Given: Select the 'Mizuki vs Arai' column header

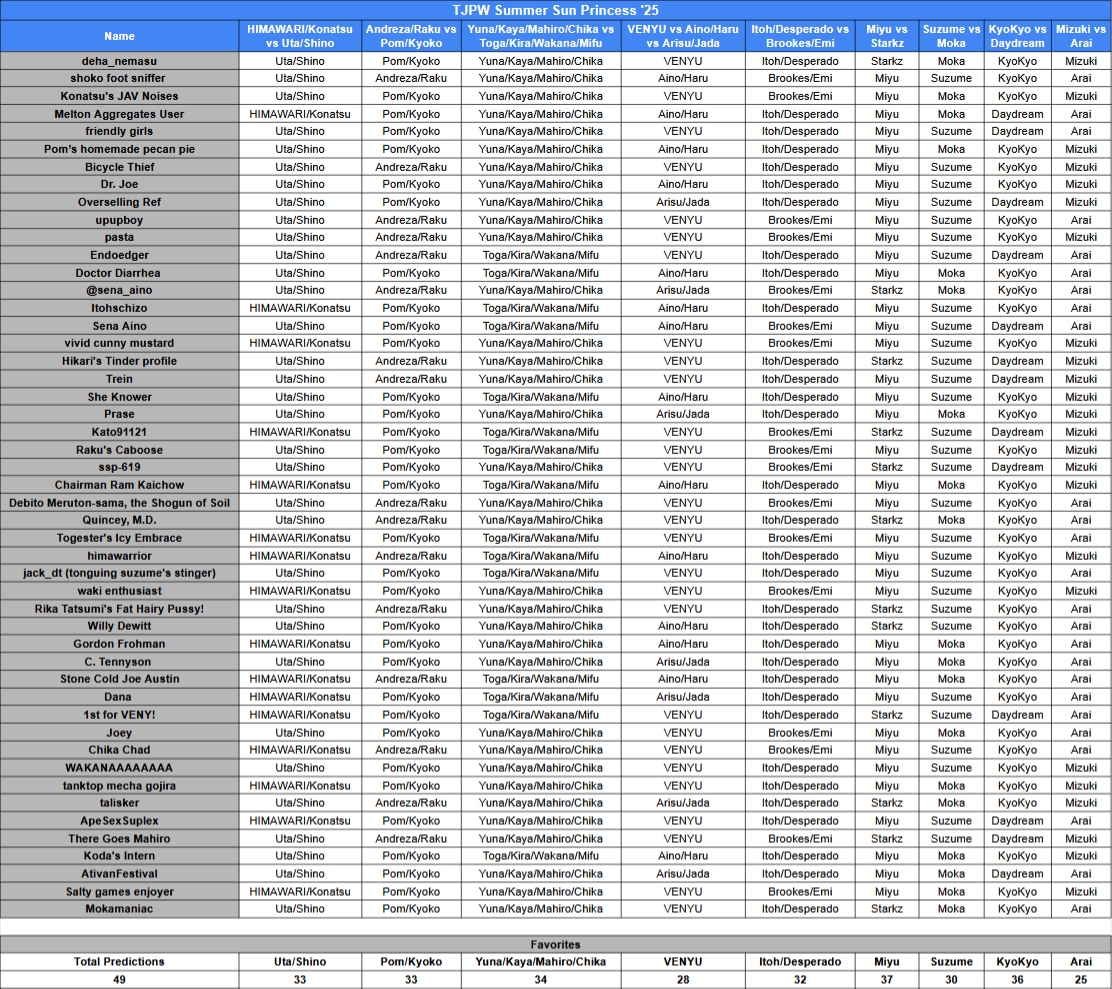Looking at the screenshot, I should pyautogui.click(x=1081, y=36).
